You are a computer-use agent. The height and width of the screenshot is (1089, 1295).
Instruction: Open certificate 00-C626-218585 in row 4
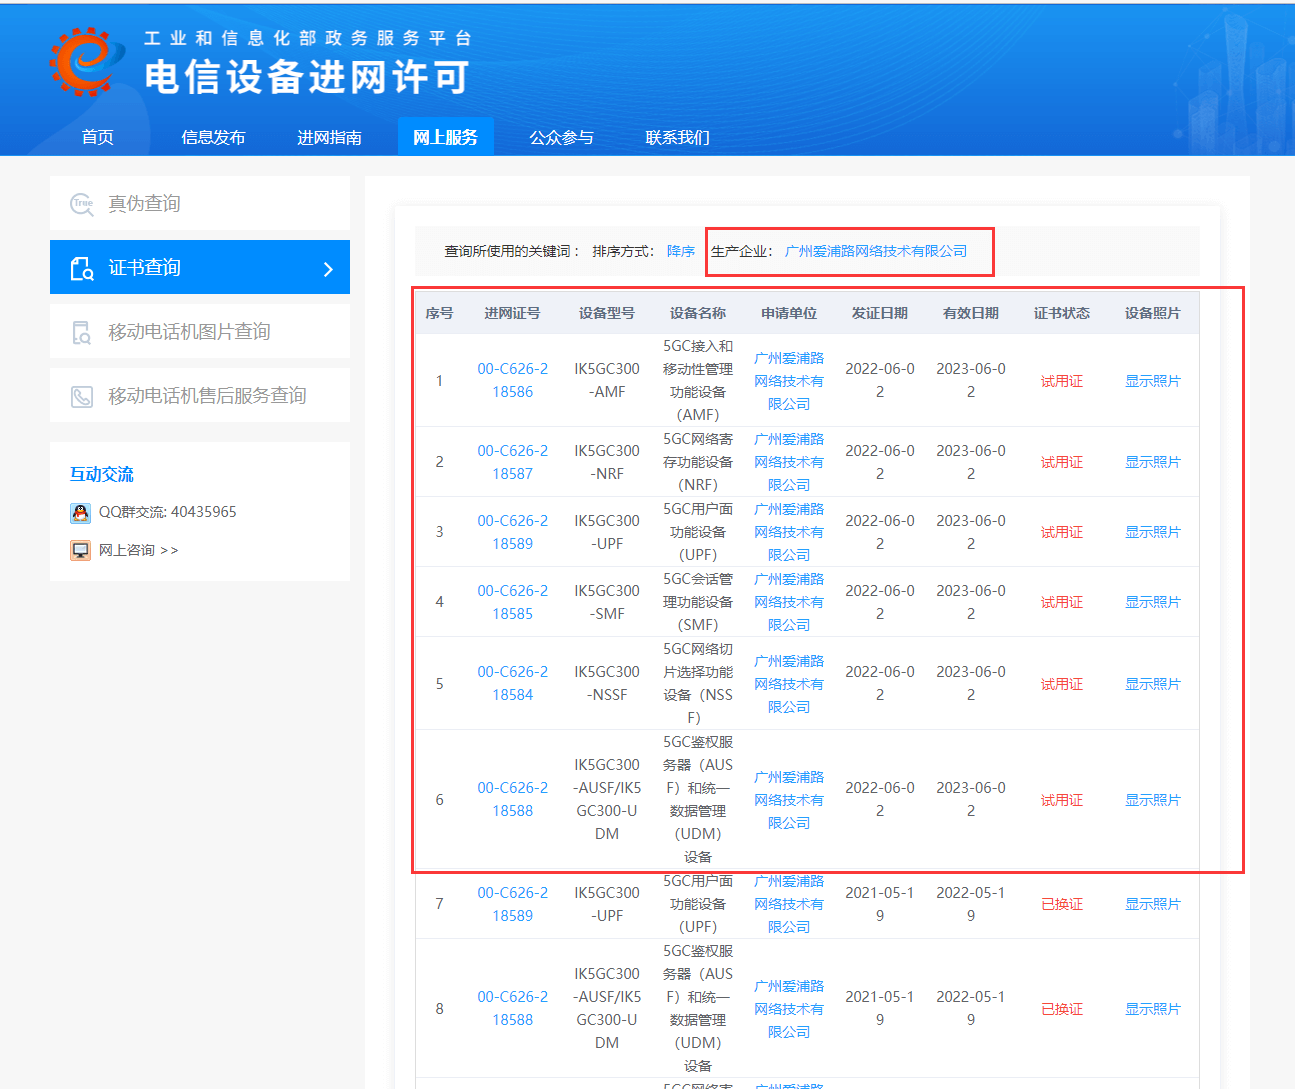click(x=512, y=602)
